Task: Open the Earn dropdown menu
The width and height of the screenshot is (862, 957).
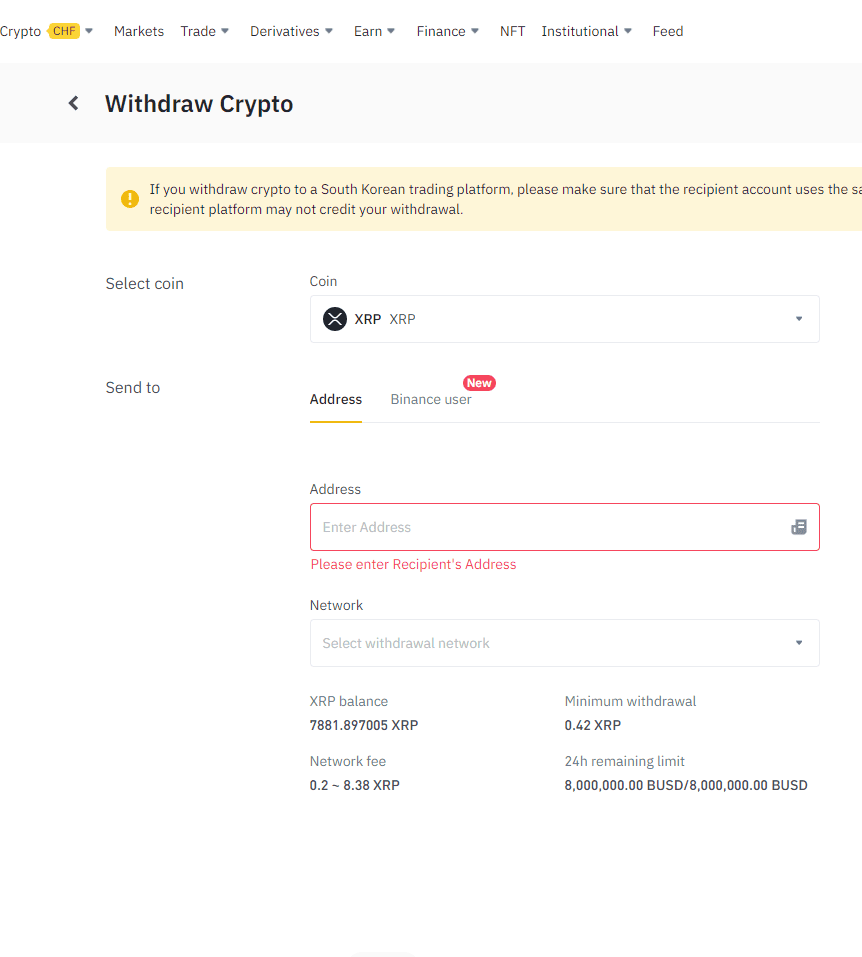Action: [x=375, y=31]
